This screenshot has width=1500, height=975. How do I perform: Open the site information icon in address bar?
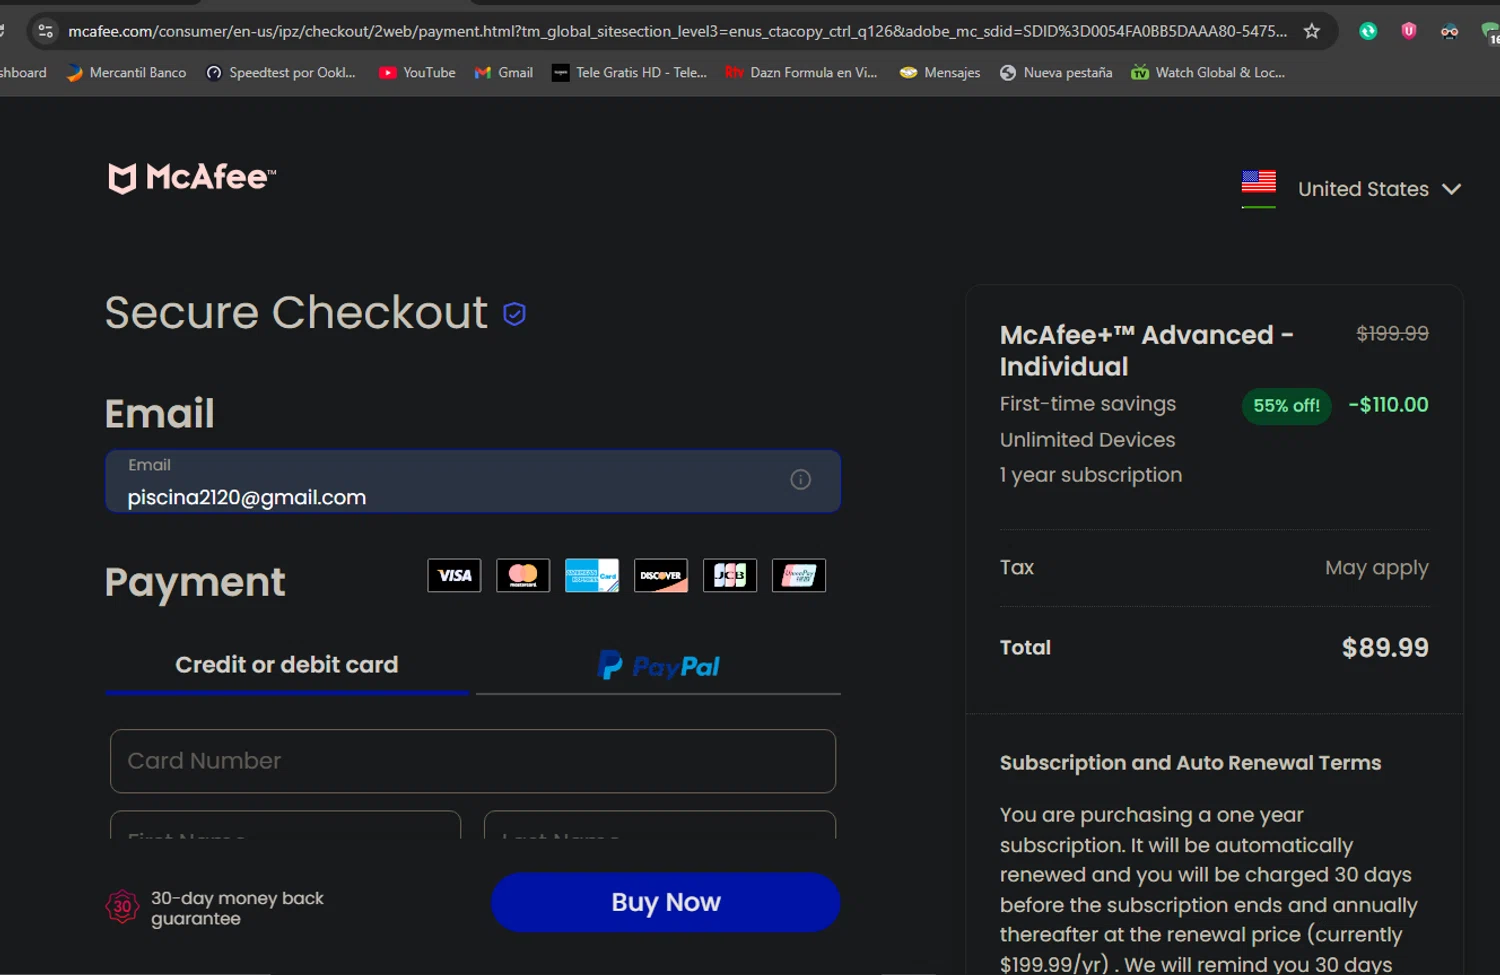tap(45, 31)
